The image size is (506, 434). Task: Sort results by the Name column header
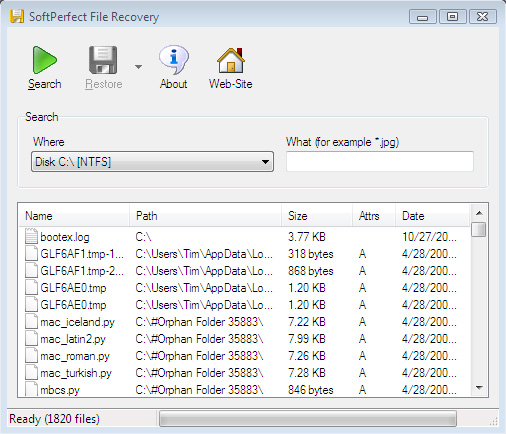point(74,216)
